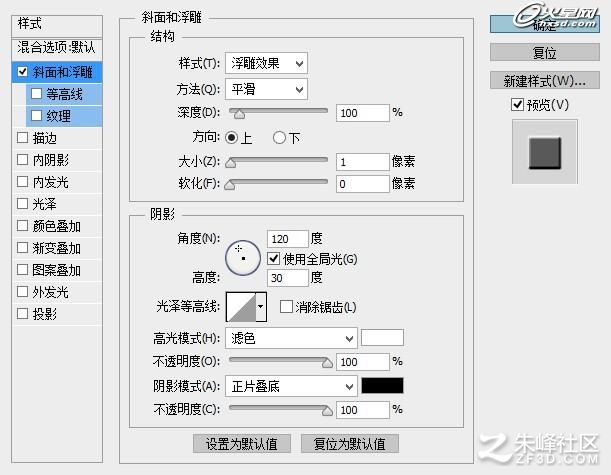Enable the 图案叠加 effect checkbox
This screenshot has width=611, height=475.
[23, 269]
